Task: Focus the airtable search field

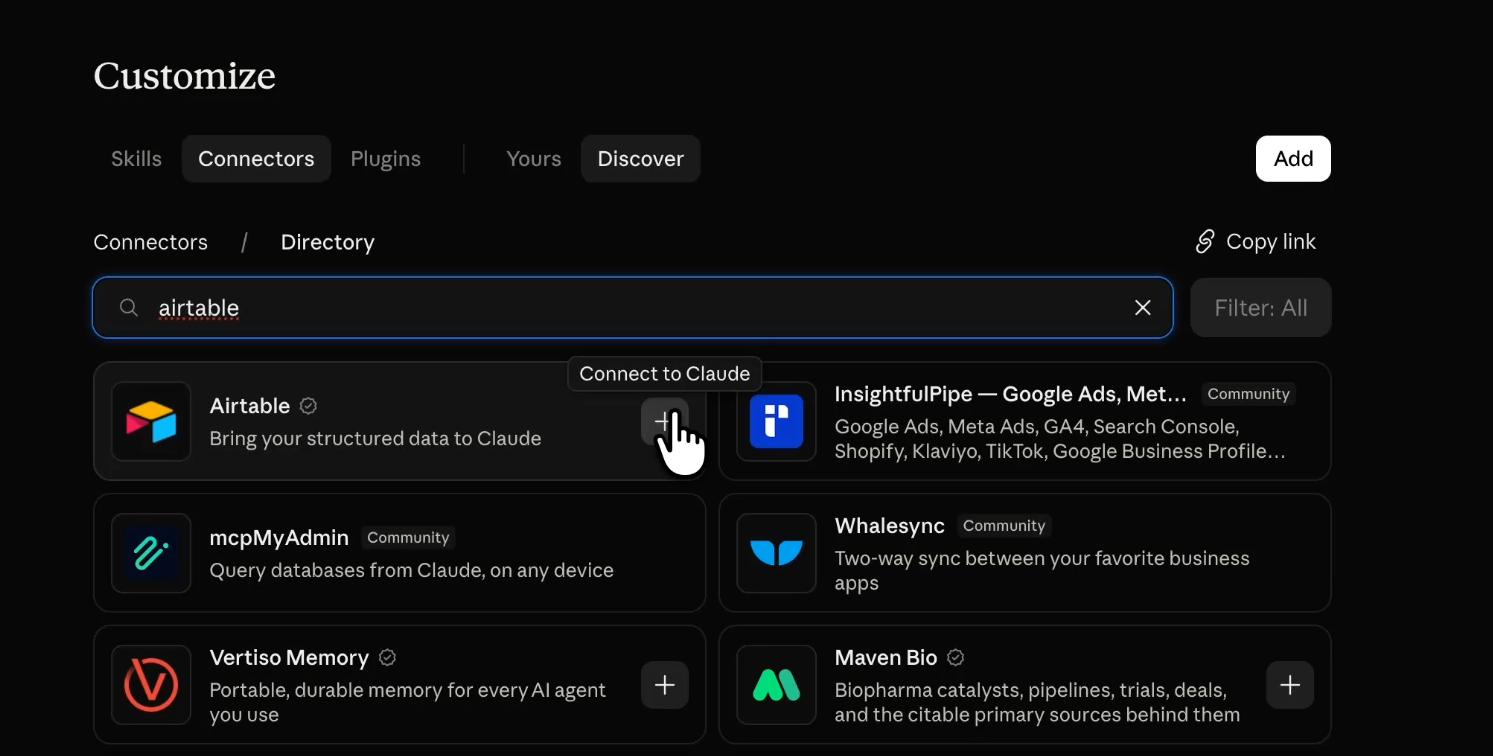Action: (632, 308)
